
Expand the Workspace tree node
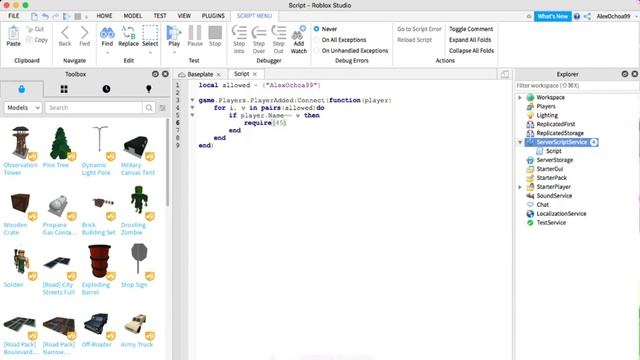[520, 98]
